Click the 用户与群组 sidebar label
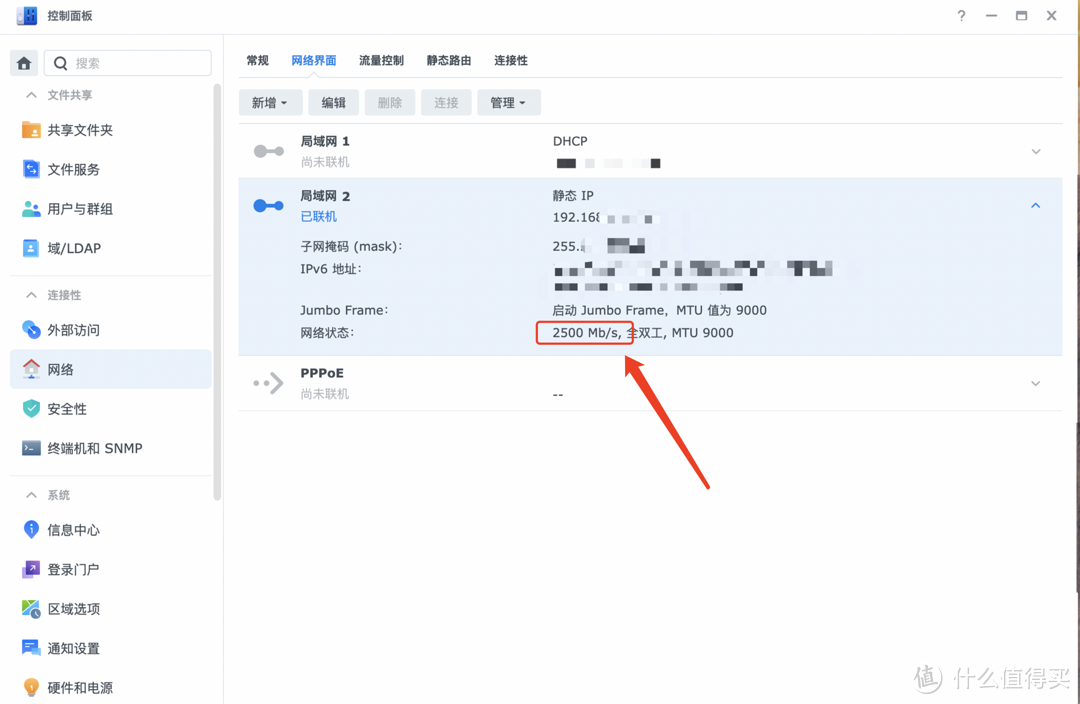This screenshot has width=1080, height=704. click(x=80, y=209)
